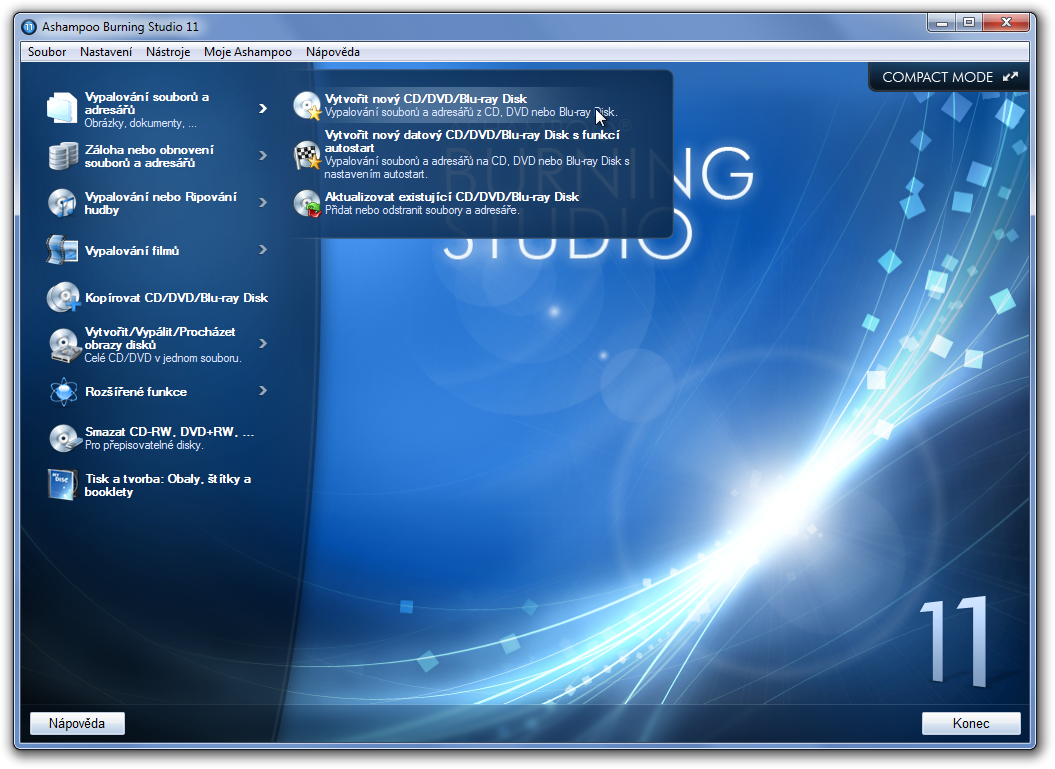Click the Konec button
This screenshot has height=769, width=1055.
coord(971,723)
